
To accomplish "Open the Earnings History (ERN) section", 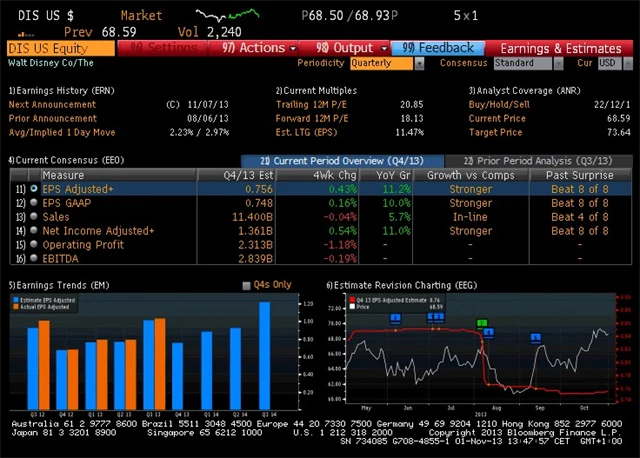I will coord(61,90).
